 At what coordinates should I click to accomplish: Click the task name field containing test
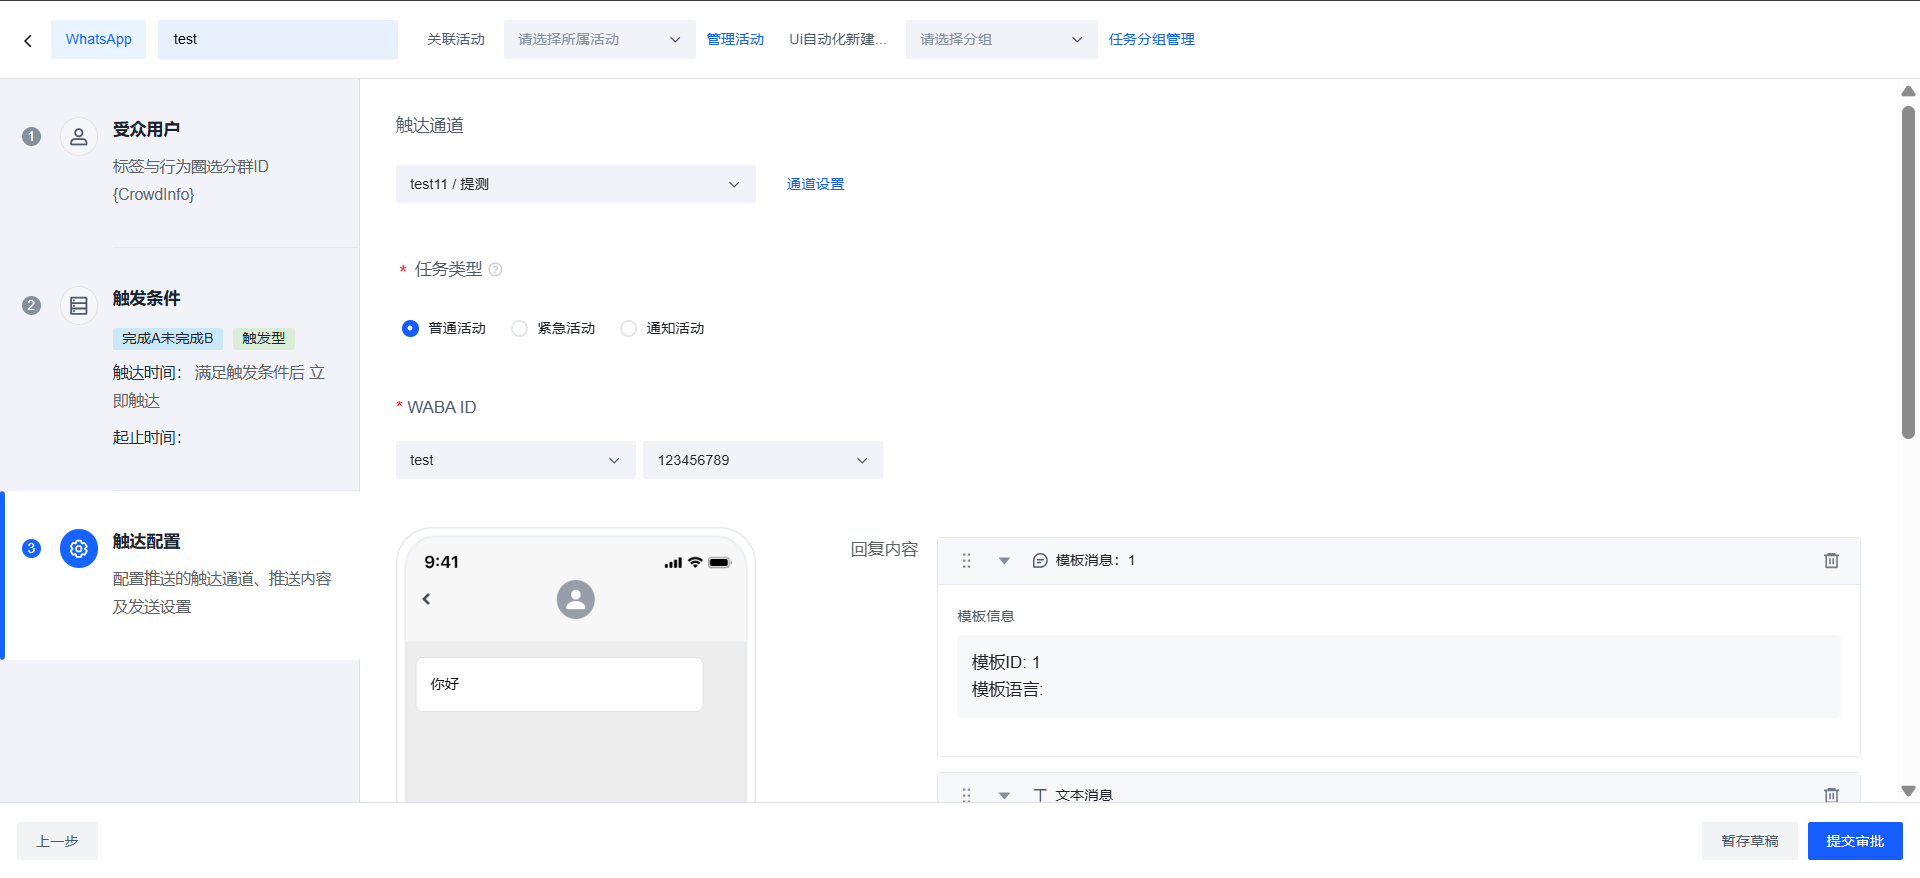pyautogui.click(x=277, y=40)
